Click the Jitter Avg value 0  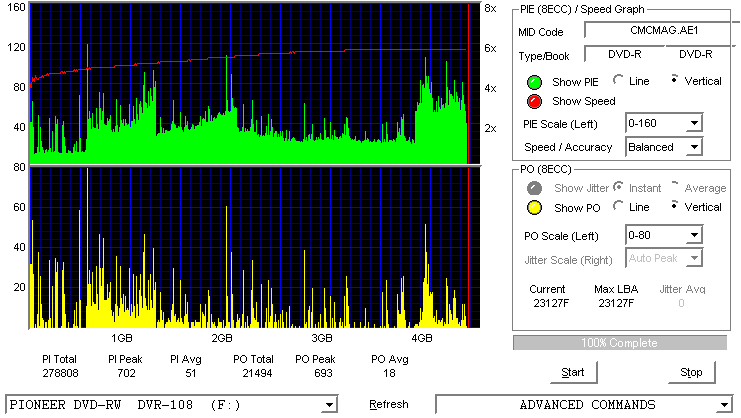click(x=681, y=303)
